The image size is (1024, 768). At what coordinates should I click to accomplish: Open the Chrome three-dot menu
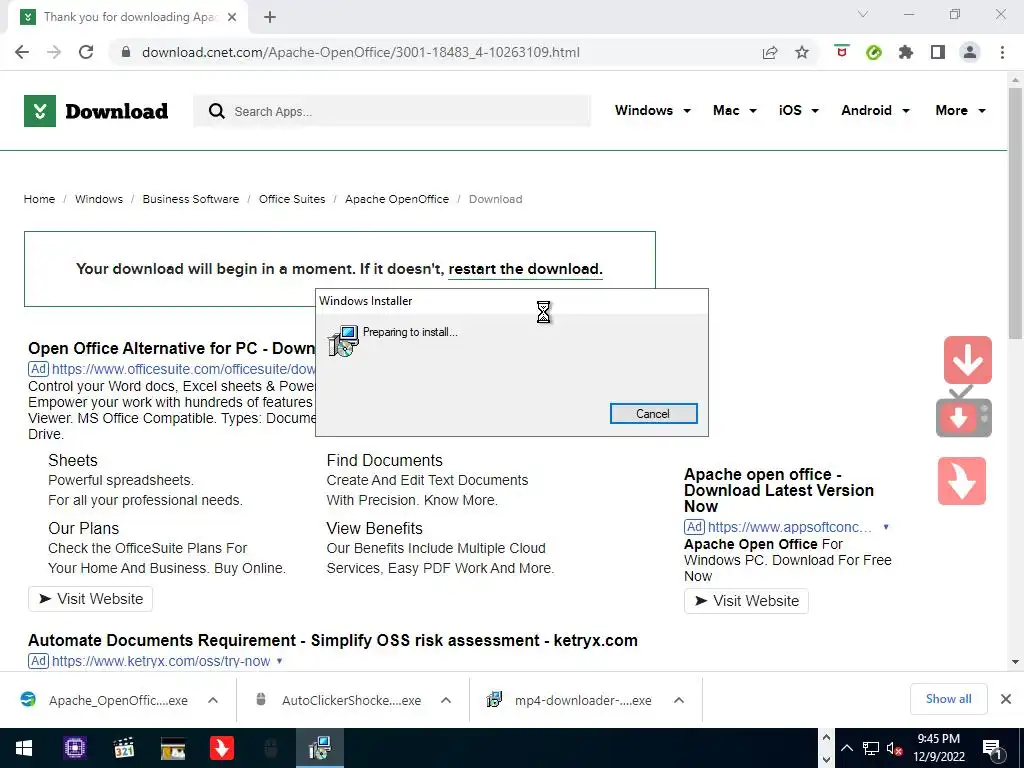click(x=1002, y=52)
